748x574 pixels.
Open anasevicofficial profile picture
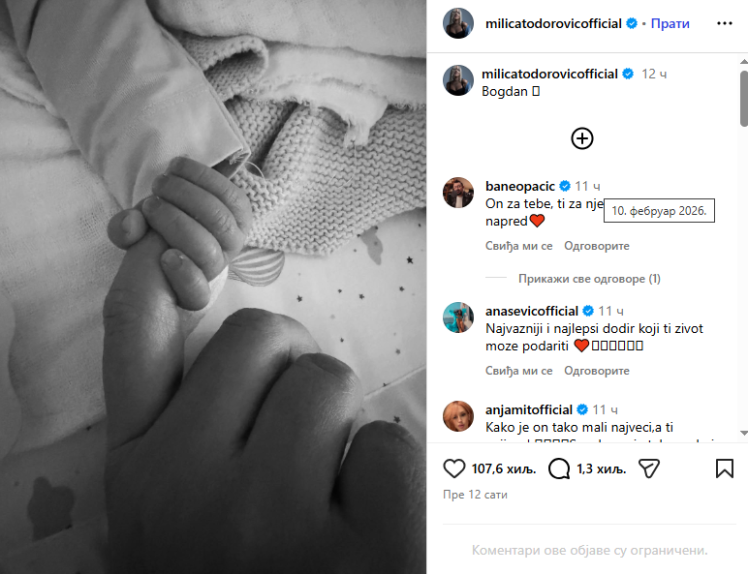[x=458, y=317]
